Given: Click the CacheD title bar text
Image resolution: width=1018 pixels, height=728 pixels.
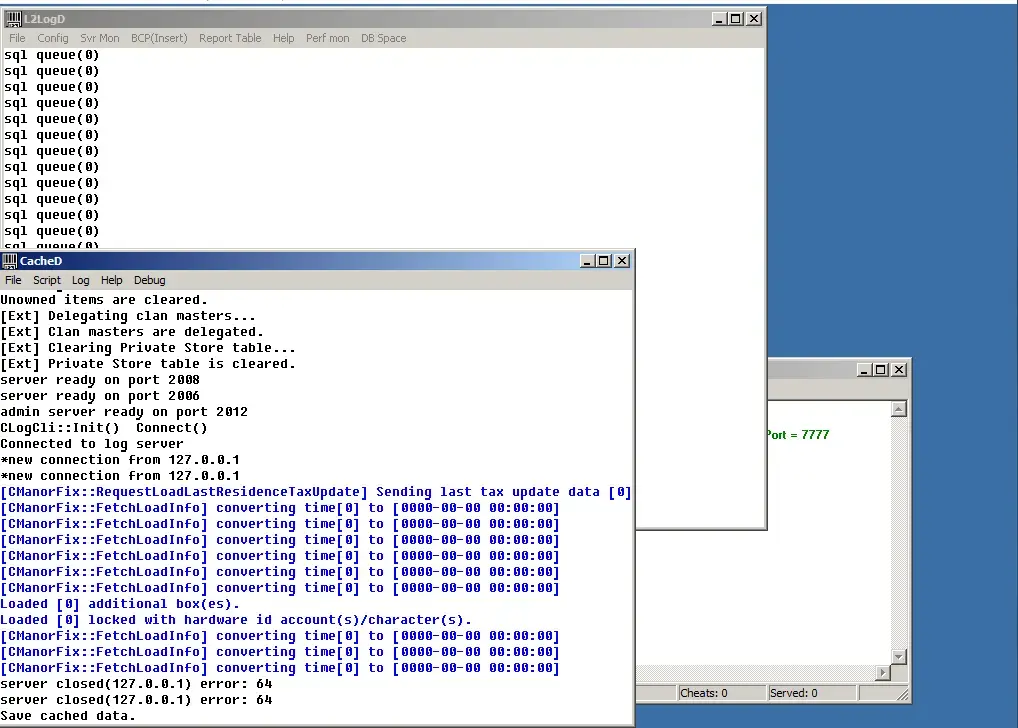Looking at the screenshot, I should click(x=41, y=261).
